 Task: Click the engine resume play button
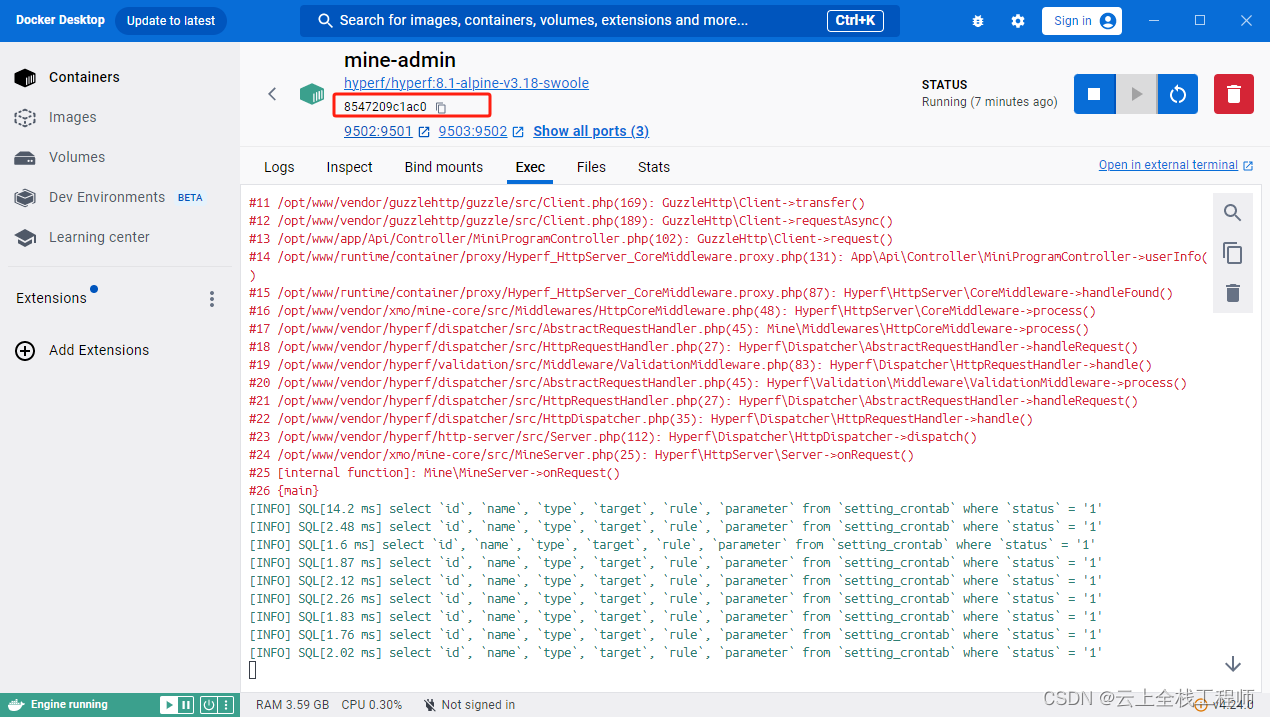pyautogui.click(x=169, y=705)
